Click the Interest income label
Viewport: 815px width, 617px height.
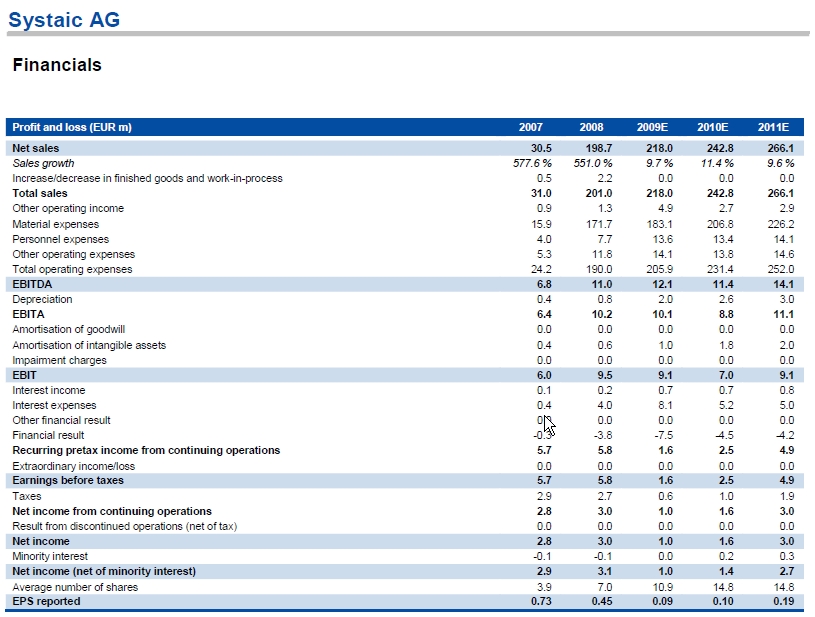pos(49,390)
